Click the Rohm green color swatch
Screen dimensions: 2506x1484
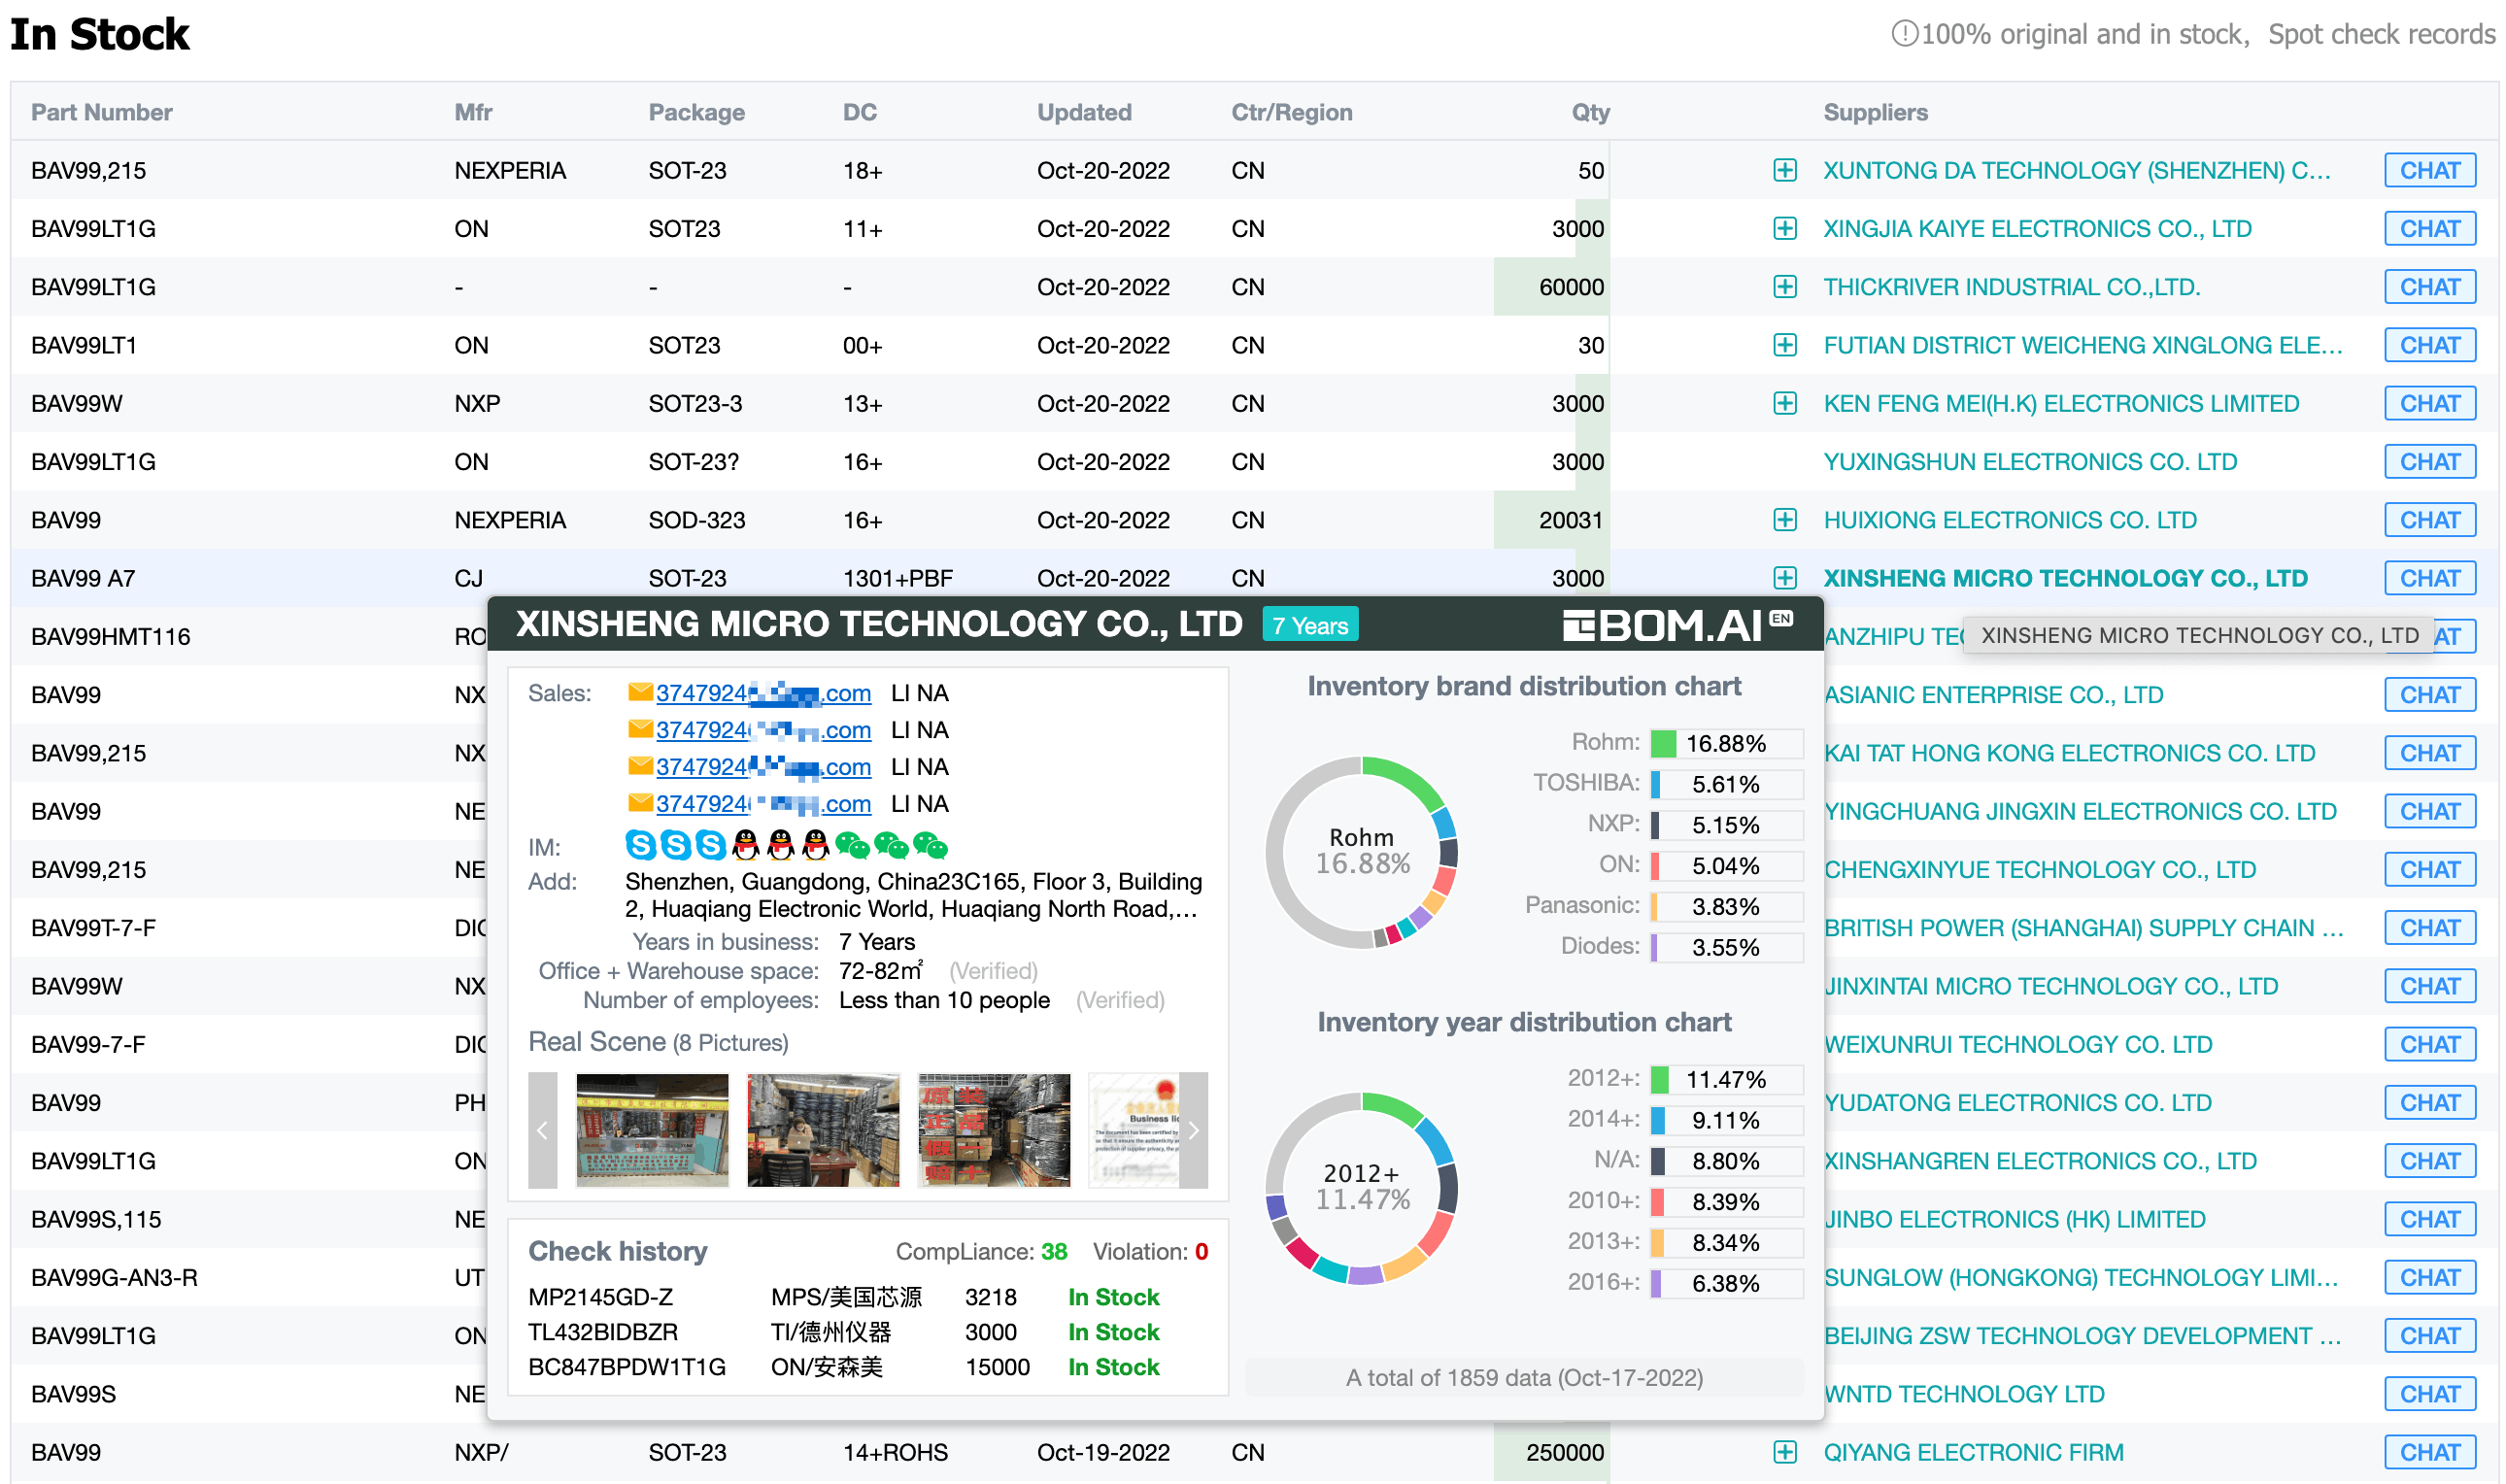(1663, 744)
